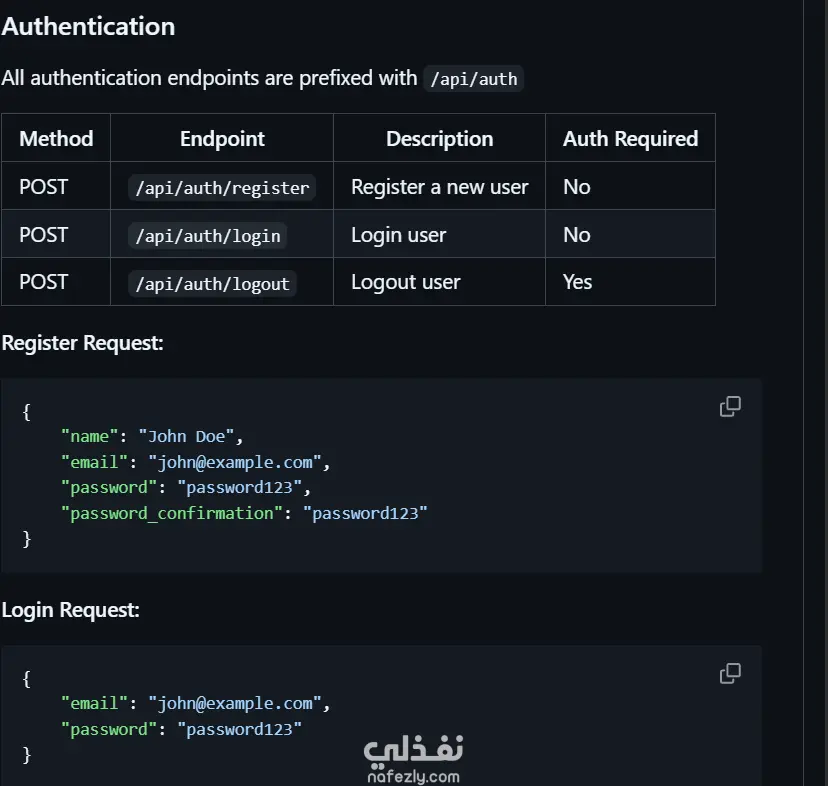Click the Method column header

pos(56,139)
